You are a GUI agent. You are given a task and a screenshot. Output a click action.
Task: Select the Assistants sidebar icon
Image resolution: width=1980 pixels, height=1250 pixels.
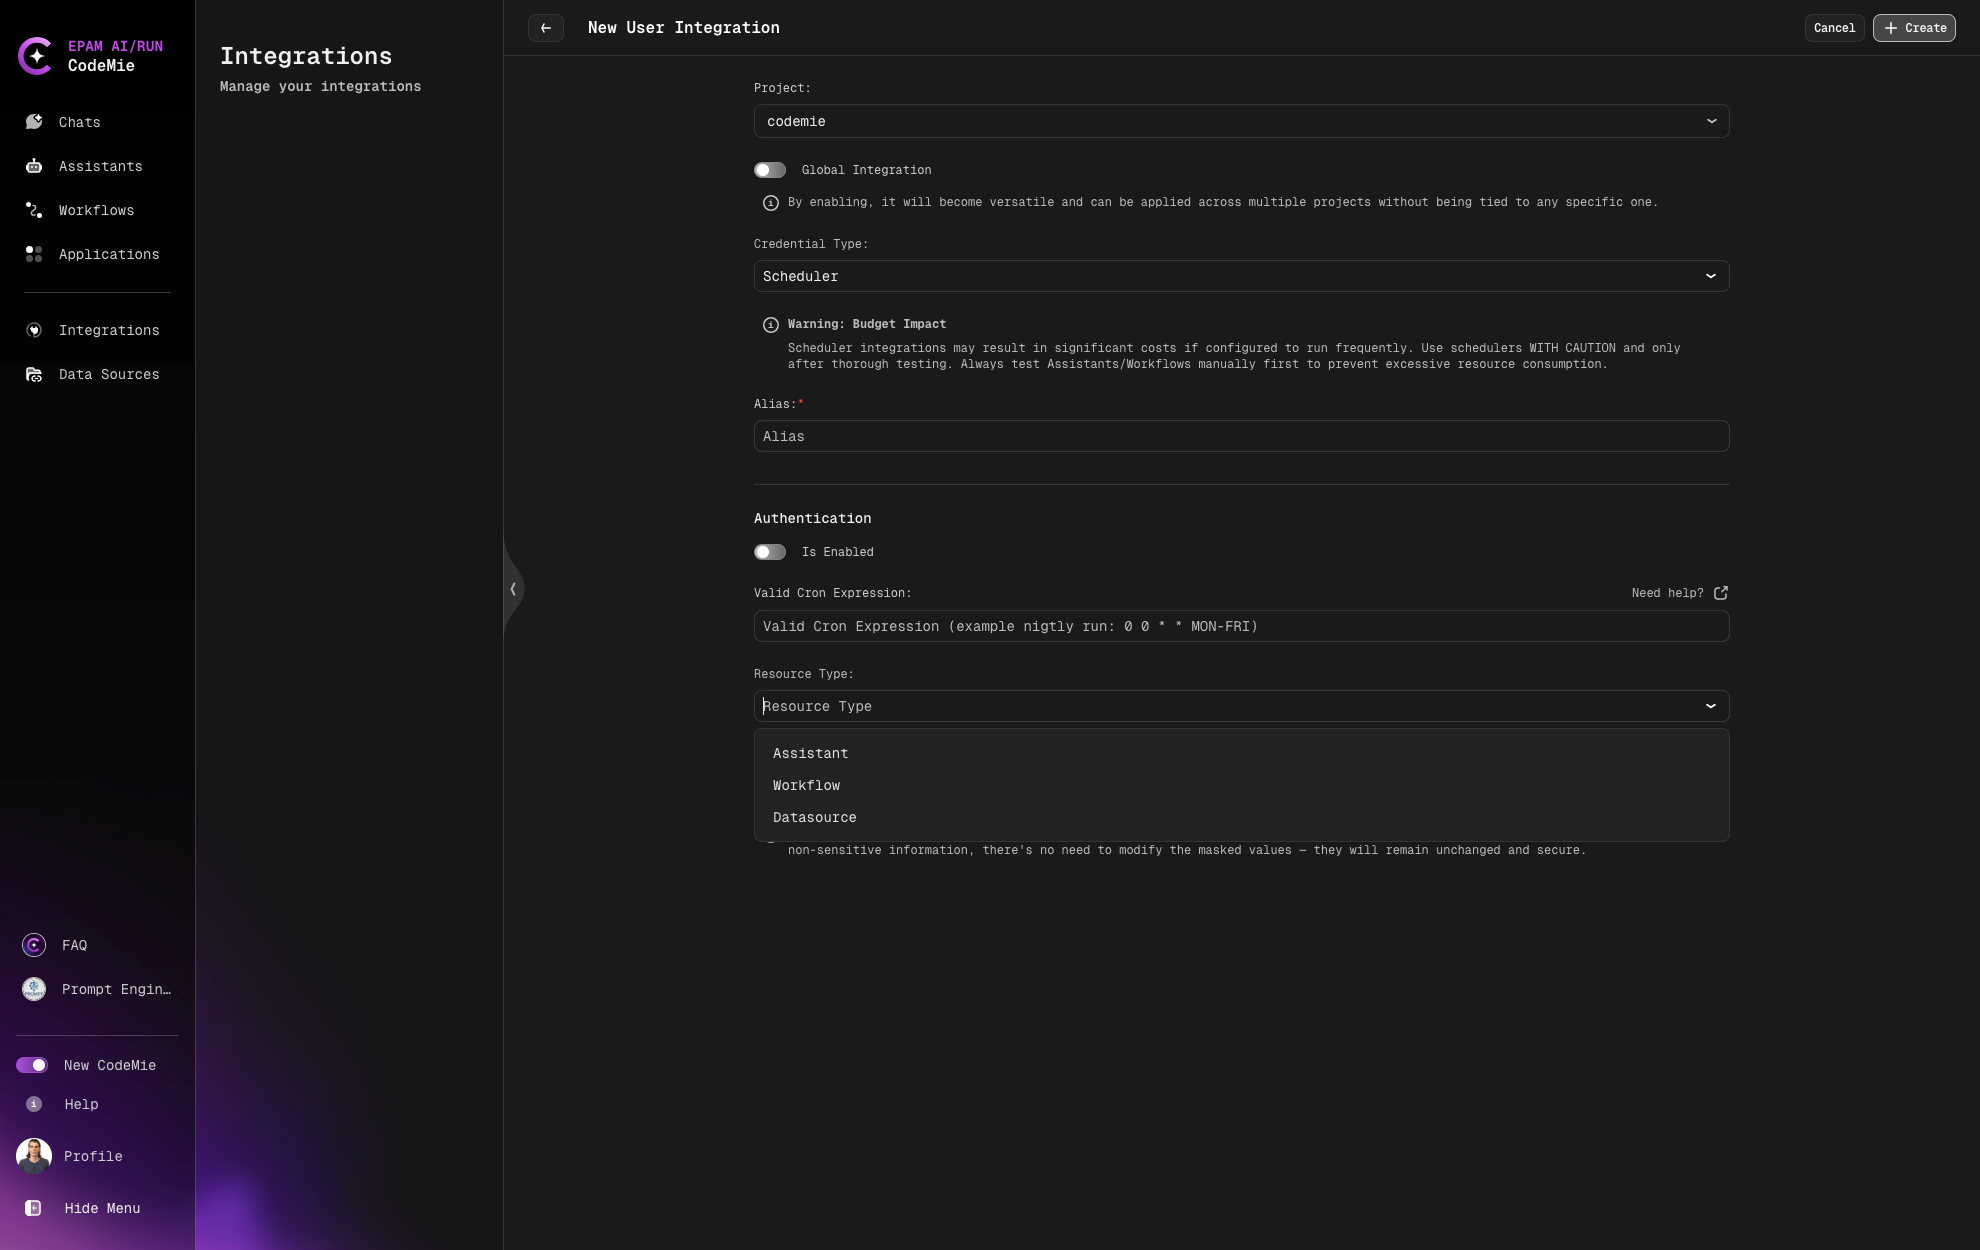[33, 166]
